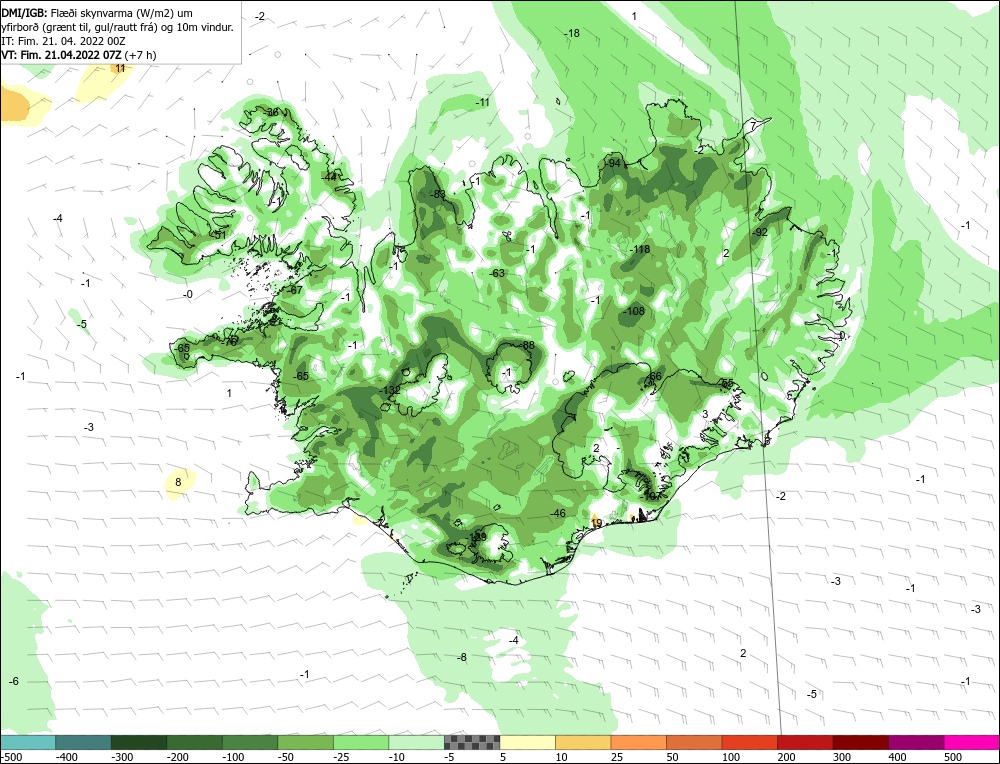Click the map value "-11"
This screenshot has width=1000, height=764.
[x=482, y=102]
